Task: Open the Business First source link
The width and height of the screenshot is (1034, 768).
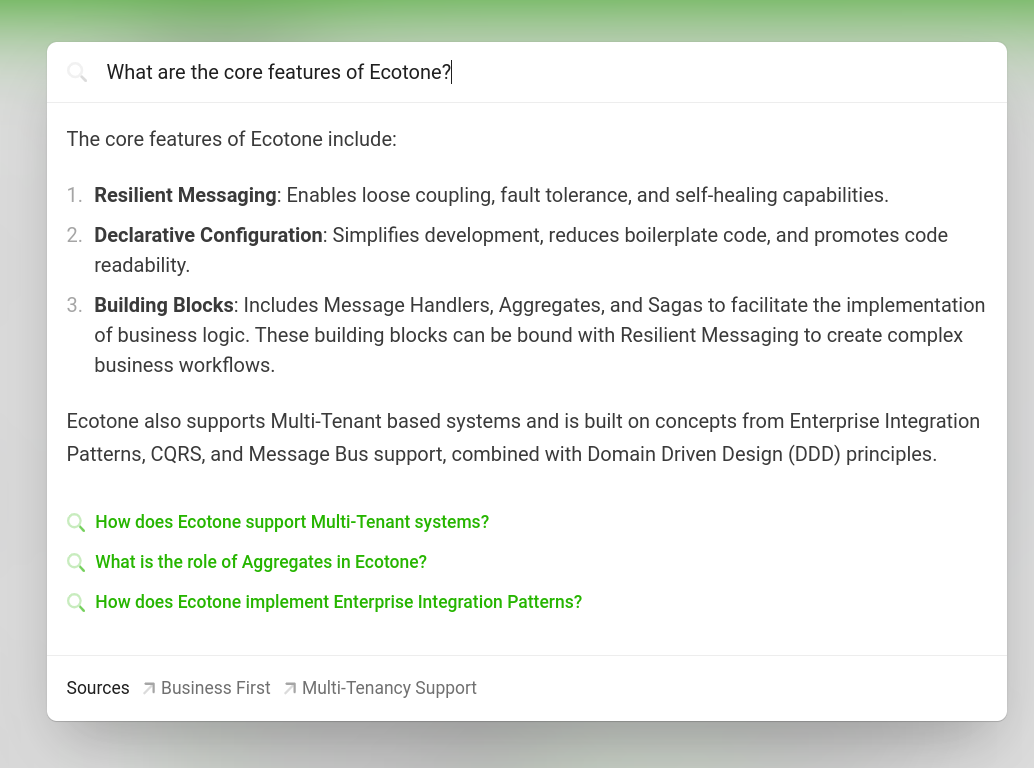Action: pos(215,688)
